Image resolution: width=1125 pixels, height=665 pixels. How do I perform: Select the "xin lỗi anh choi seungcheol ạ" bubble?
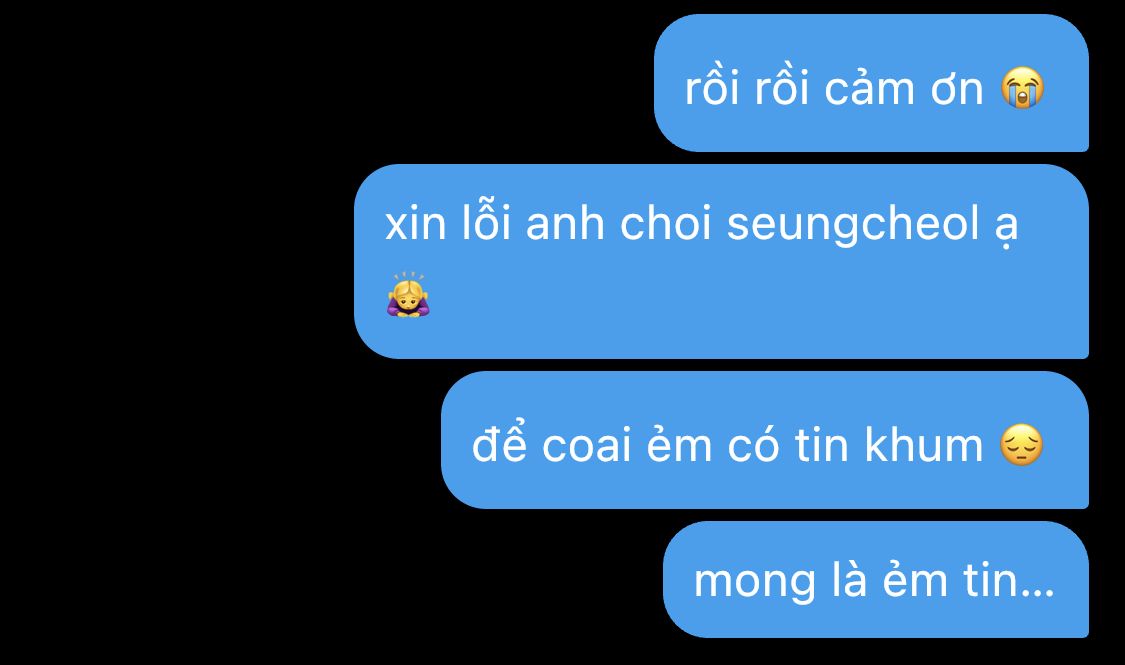click(x=721, y=261)
